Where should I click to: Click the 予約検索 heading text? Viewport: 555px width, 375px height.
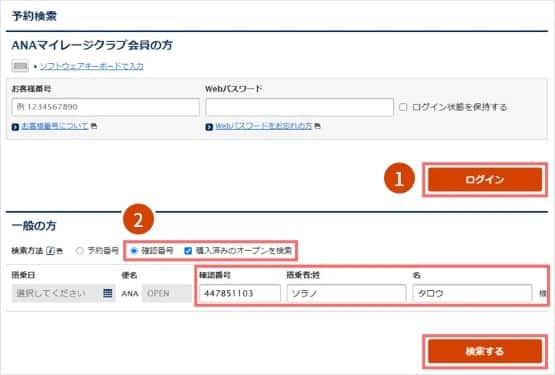[x=34, y=16]
